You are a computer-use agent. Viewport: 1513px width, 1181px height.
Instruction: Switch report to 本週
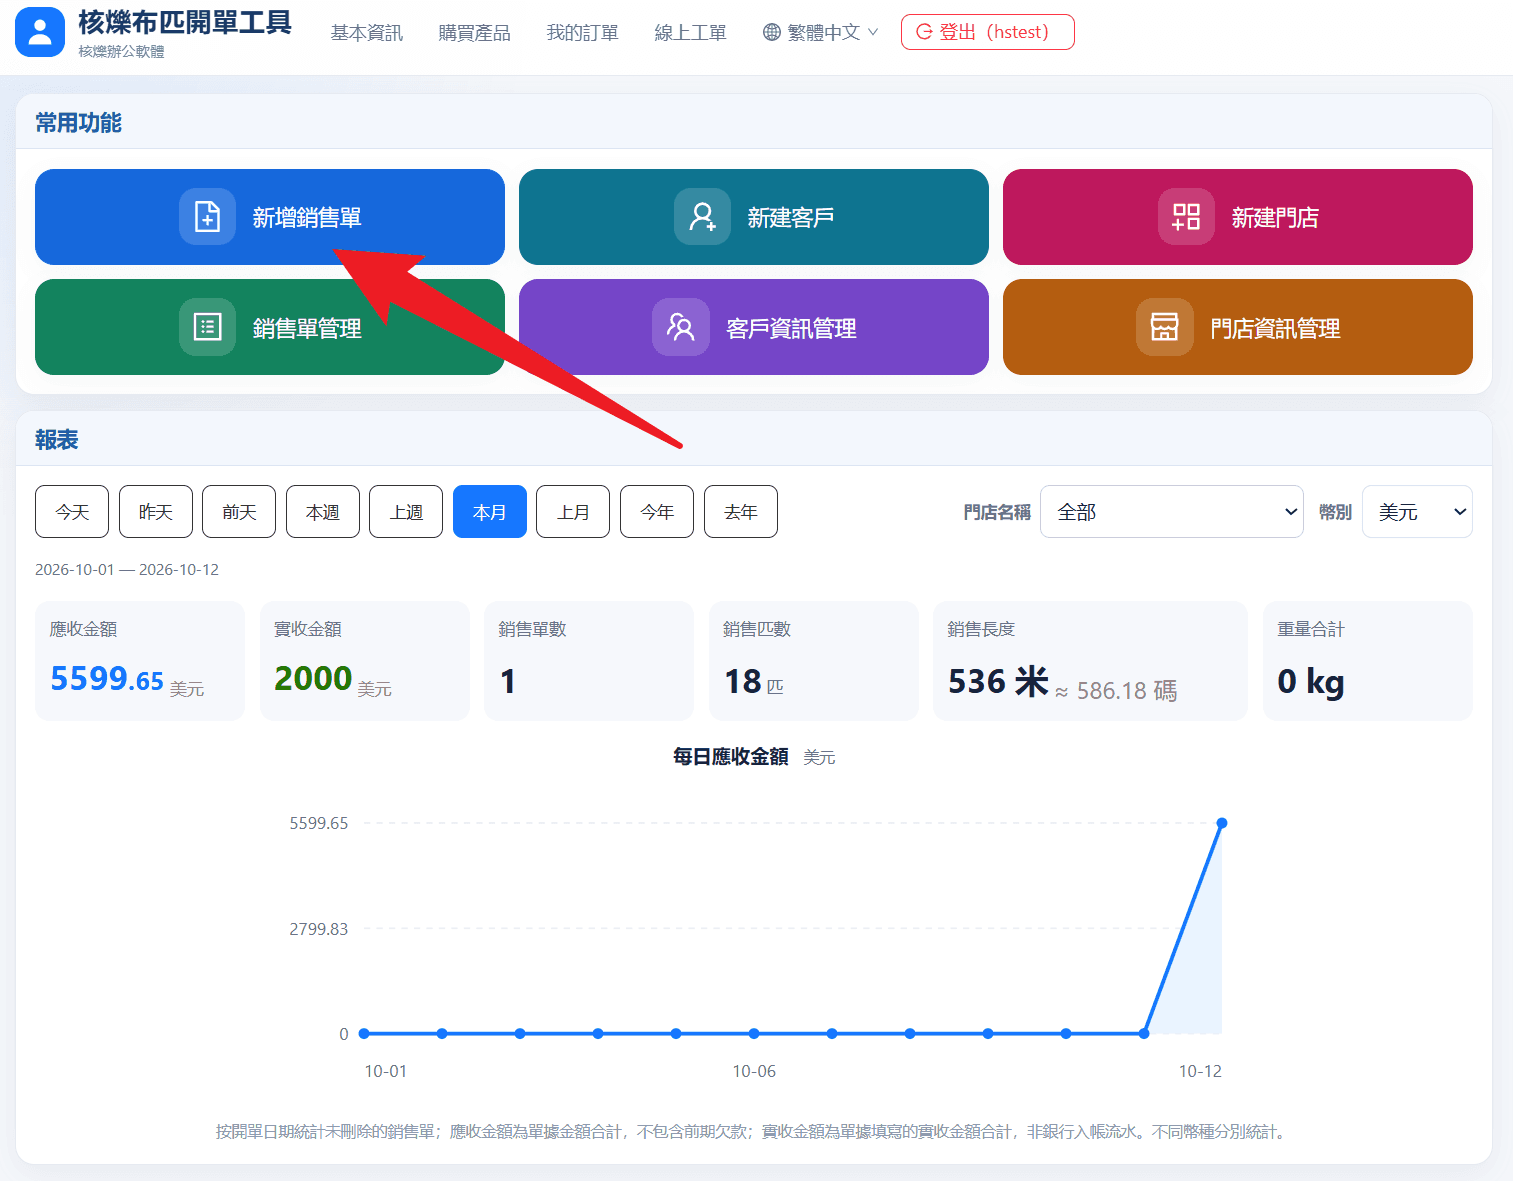tap(323, 511)
